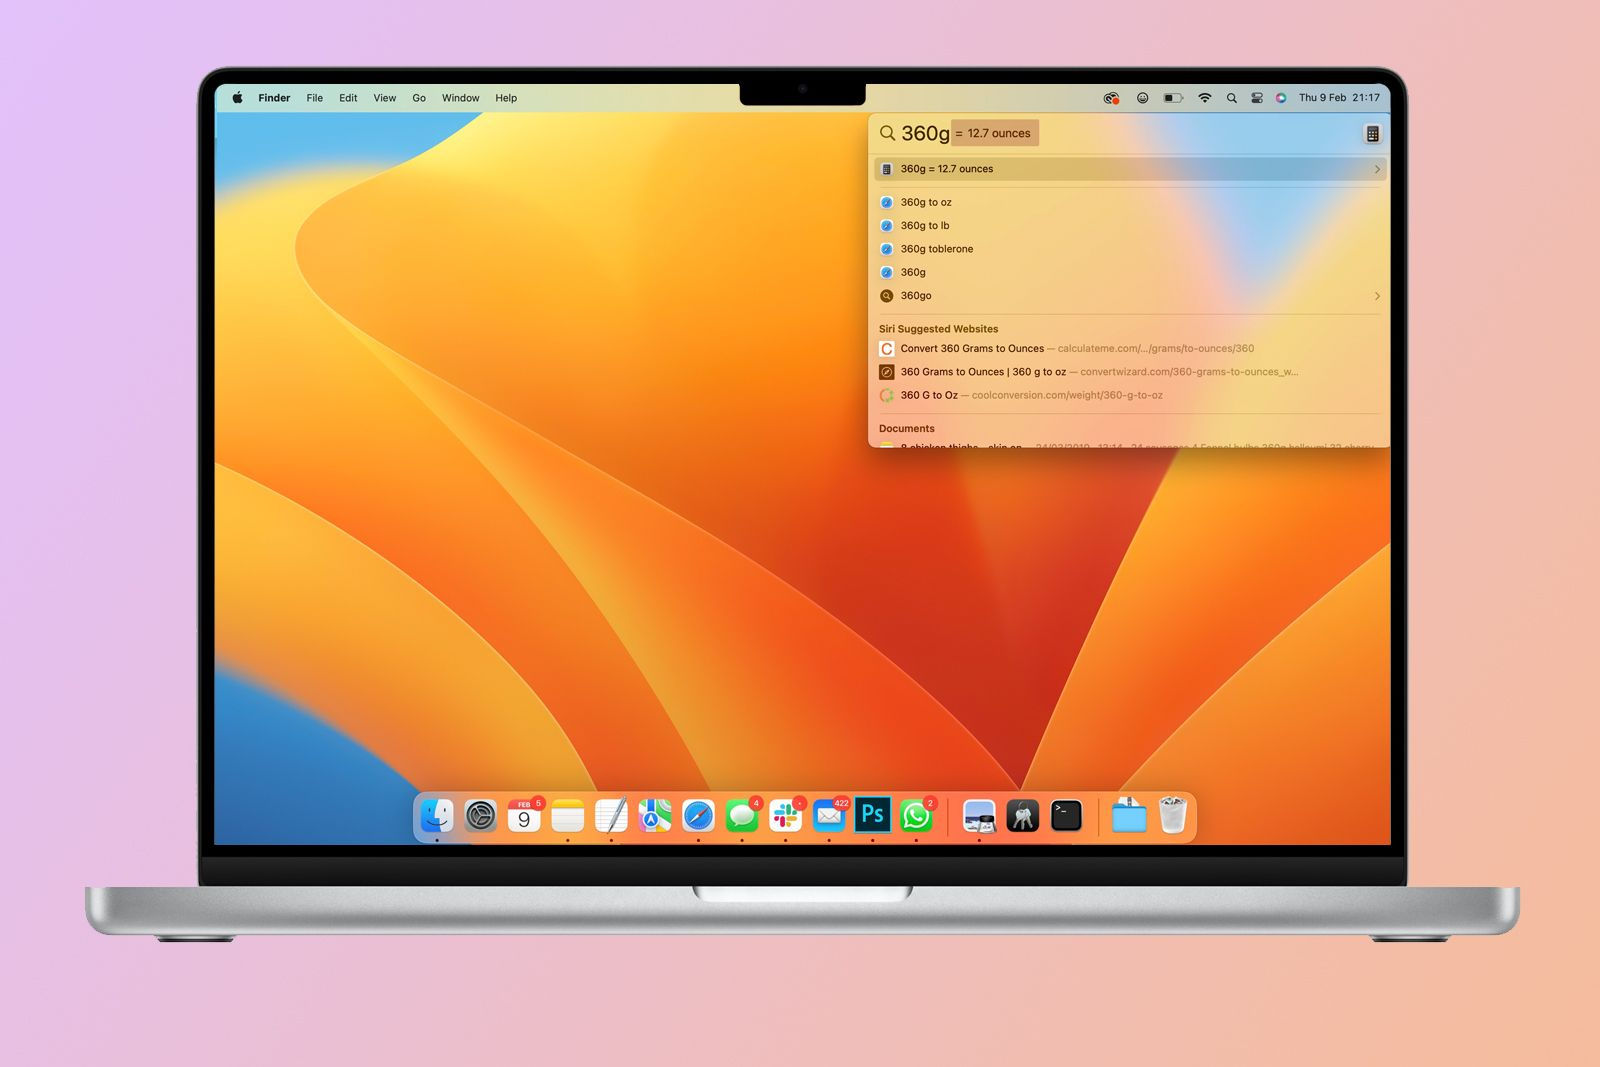Open the blue folder in dock
This screenshot has width=1600, height=1067.
pyautogui.click(x=1129, y=816)
